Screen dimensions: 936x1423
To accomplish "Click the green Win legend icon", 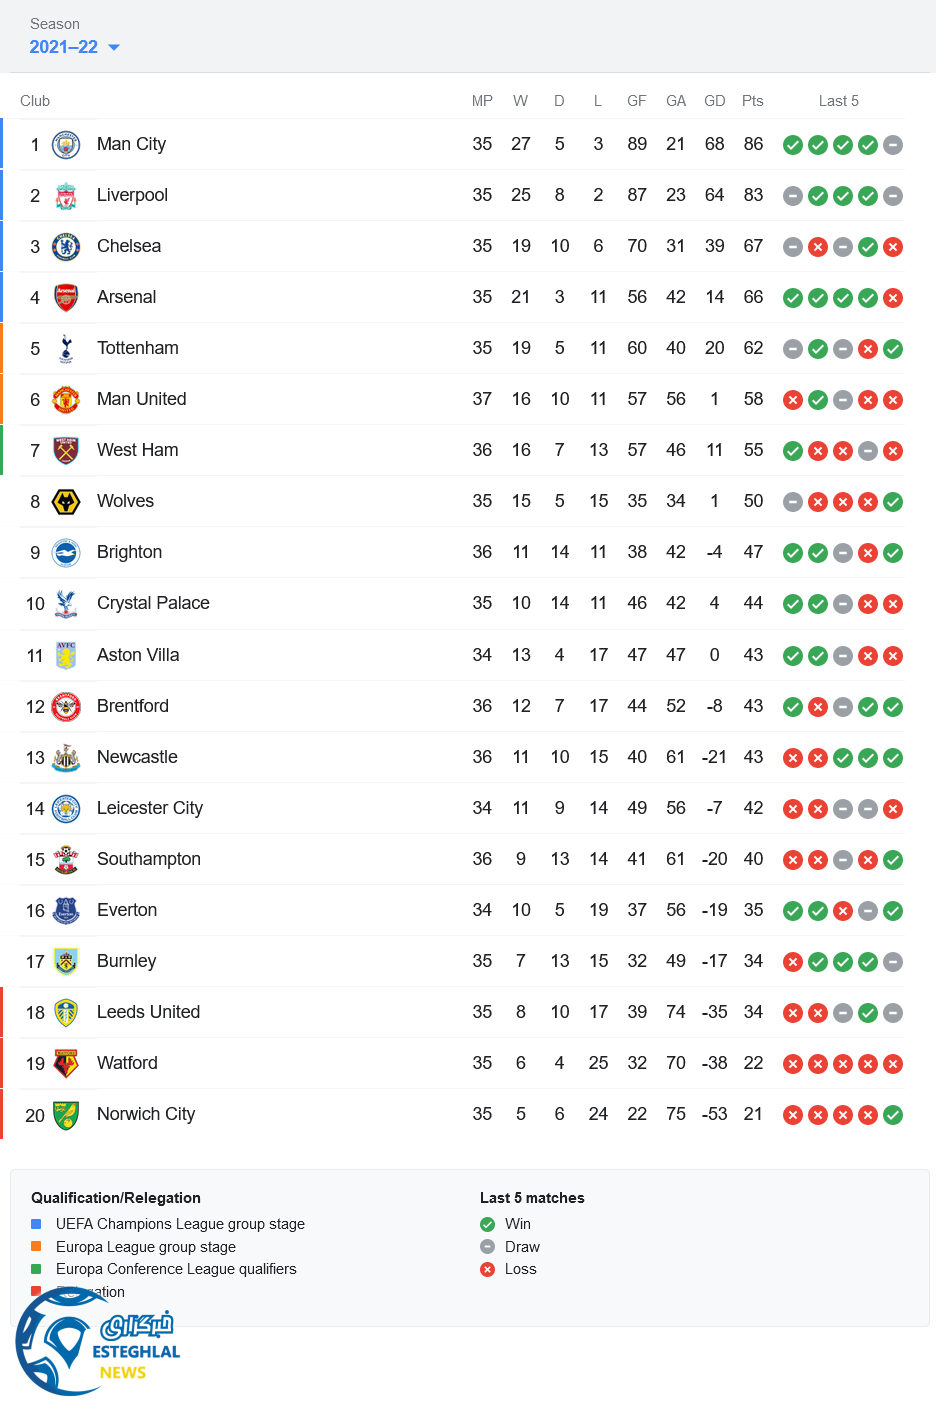I will 487,1224.
